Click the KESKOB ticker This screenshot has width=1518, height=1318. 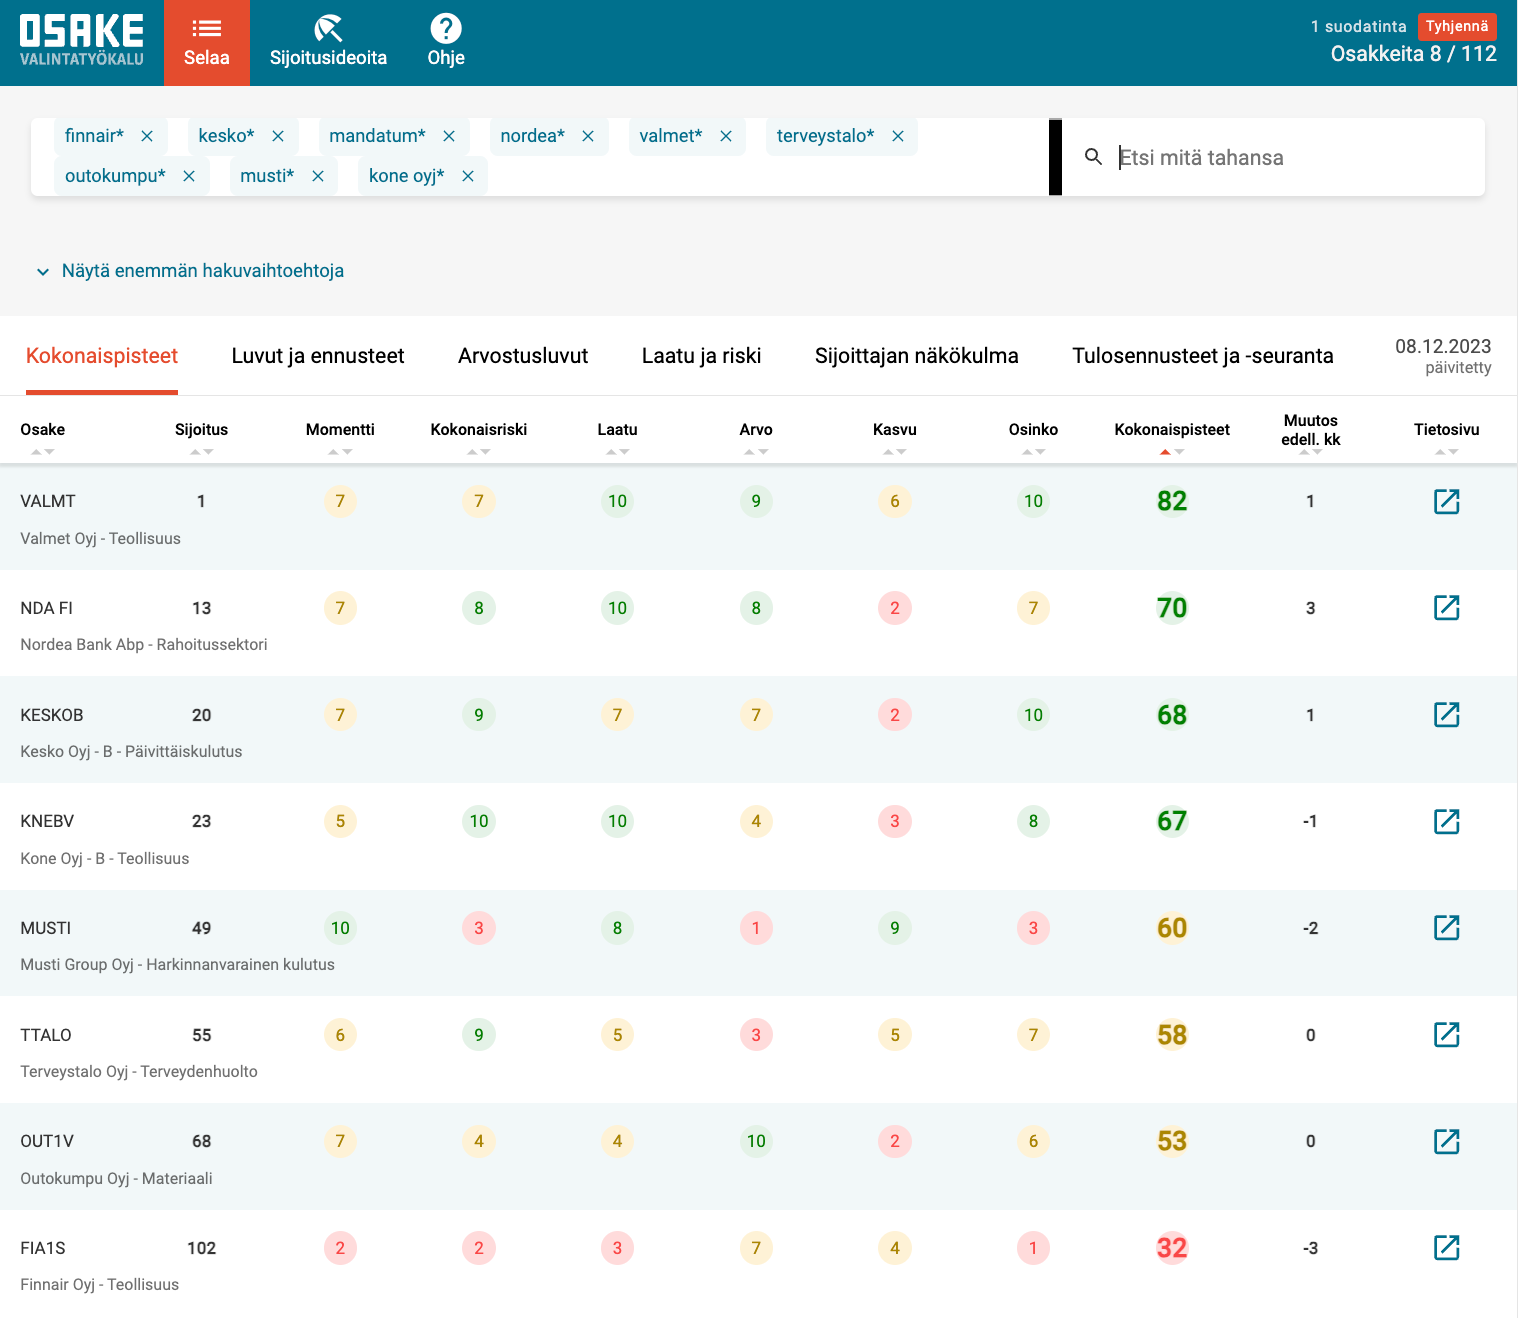(x=52, y=715)
